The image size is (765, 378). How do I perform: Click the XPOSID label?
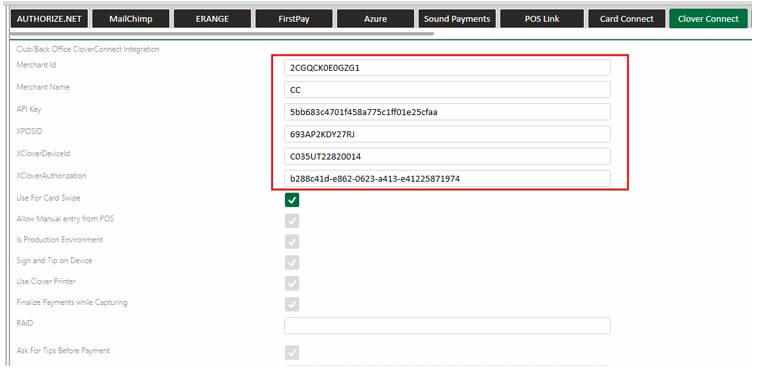(x=29, y=131)
